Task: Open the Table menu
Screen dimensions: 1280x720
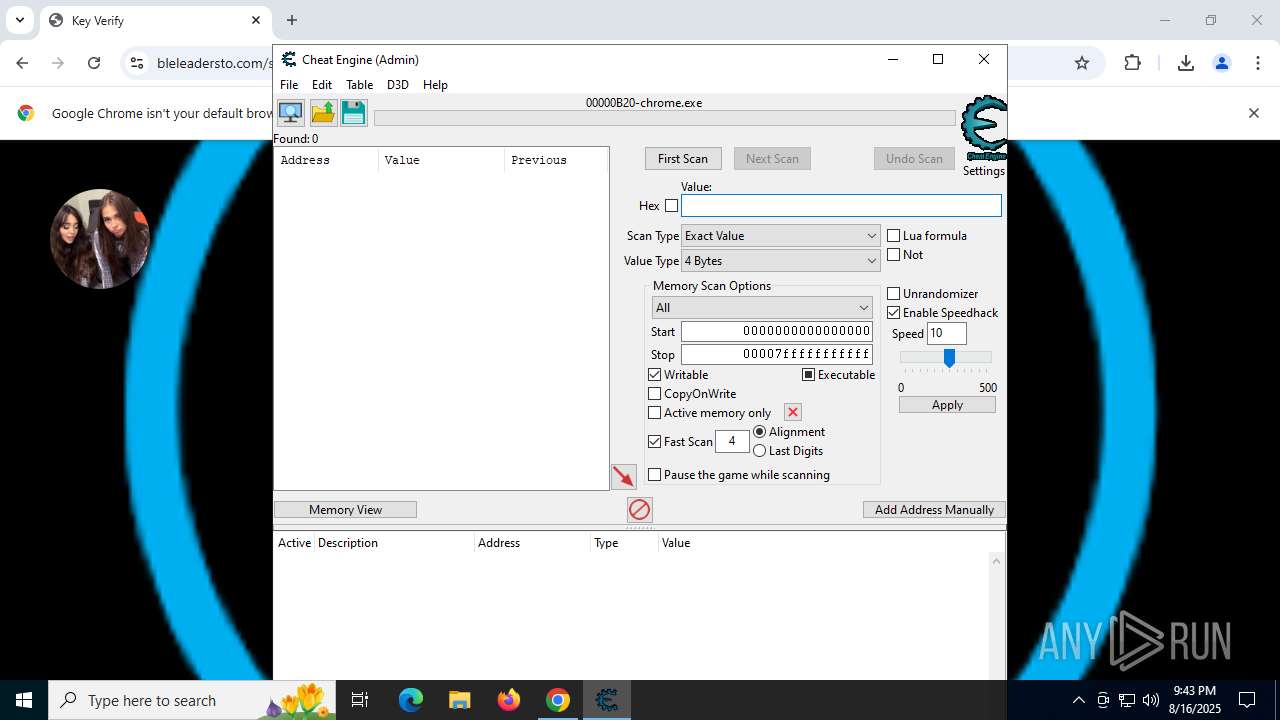Action: pyautogui.click(x=359, y=85)
